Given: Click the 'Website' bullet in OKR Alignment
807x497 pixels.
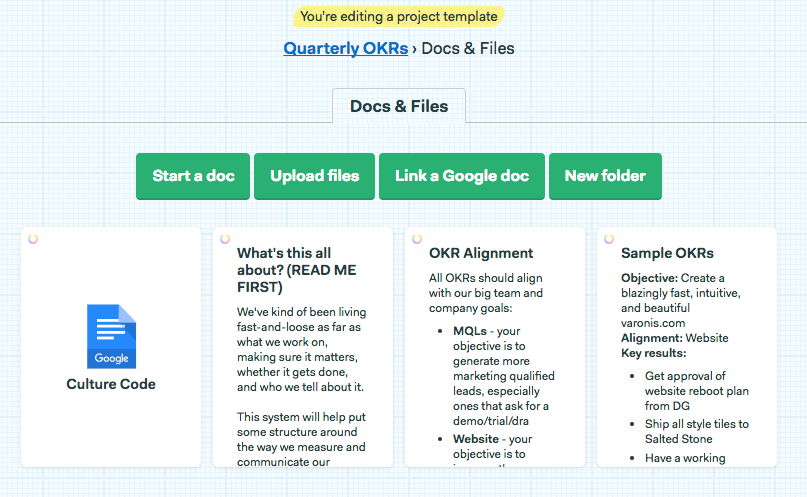Looking at the screenshot, I should pyautogui.click(x=493, y=447).
